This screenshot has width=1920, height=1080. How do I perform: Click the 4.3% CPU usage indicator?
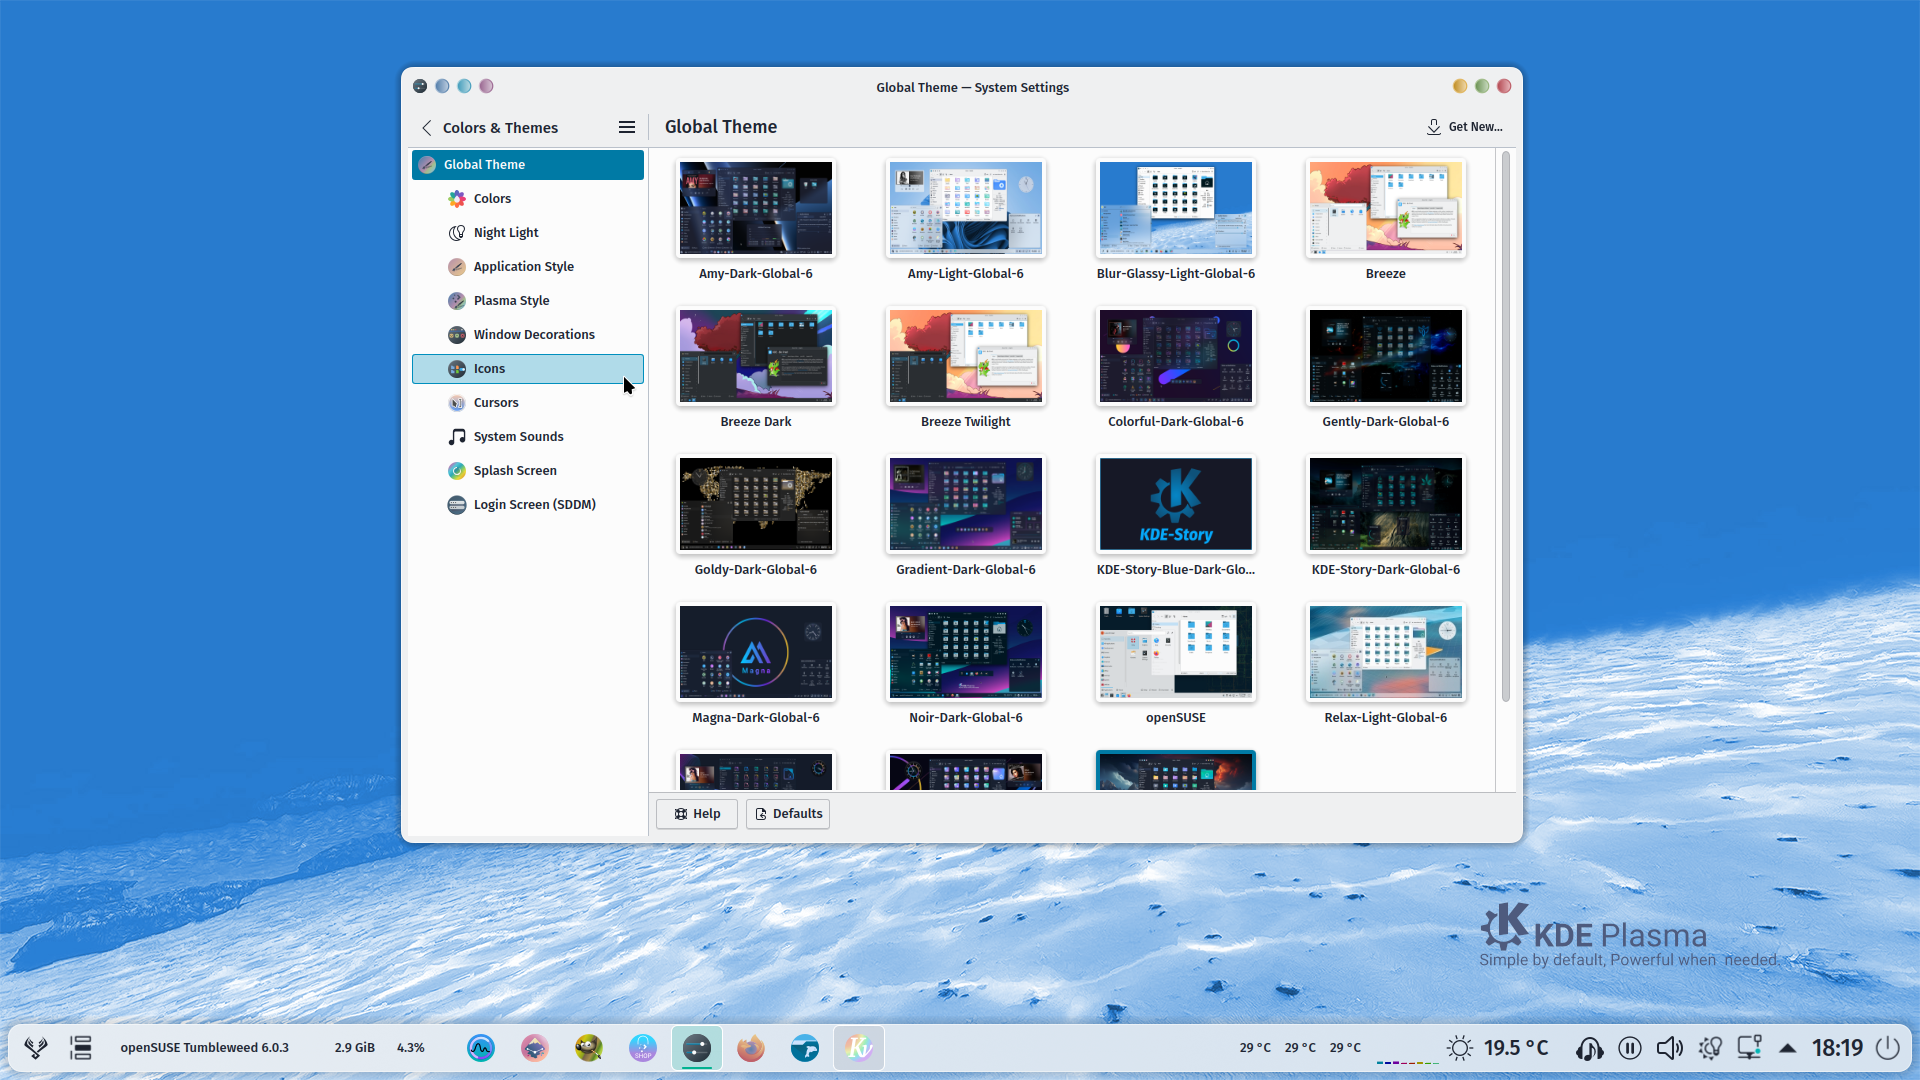click(x=411, y=1048)
